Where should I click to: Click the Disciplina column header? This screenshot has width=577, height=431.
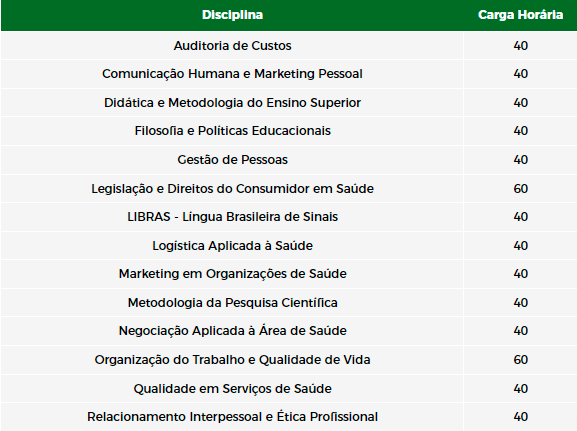(232, 15)
